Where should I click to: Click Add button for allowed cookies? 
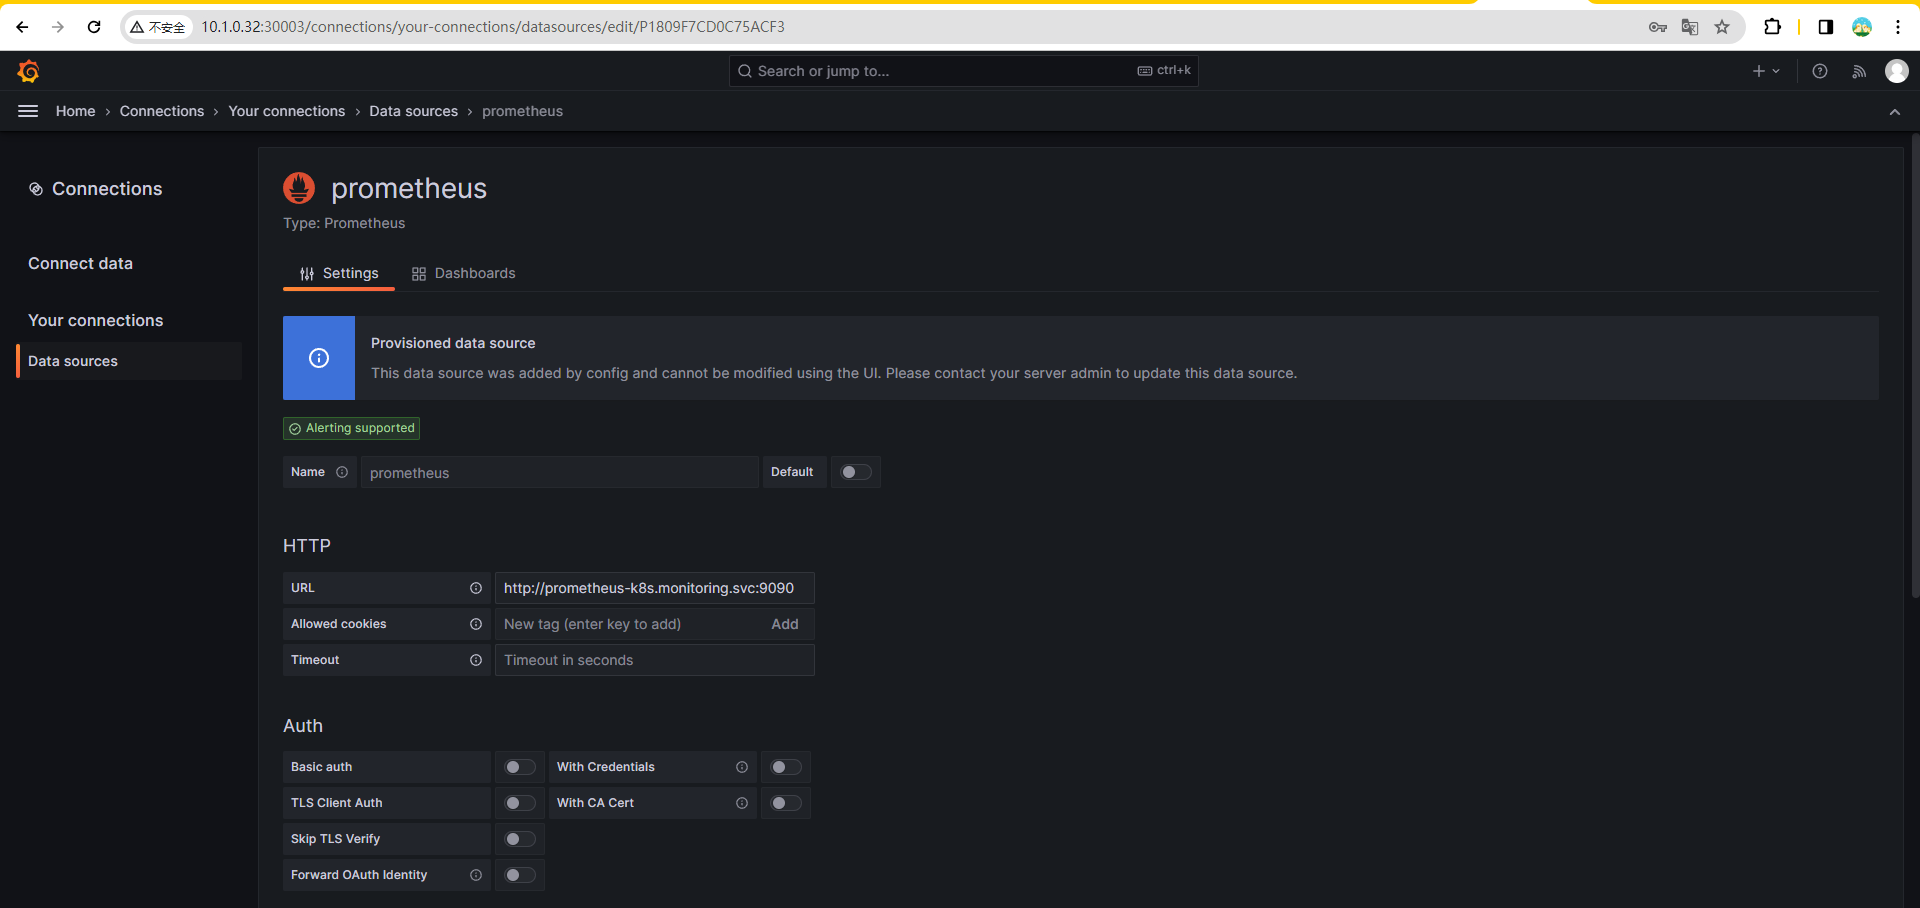(785, 624)
